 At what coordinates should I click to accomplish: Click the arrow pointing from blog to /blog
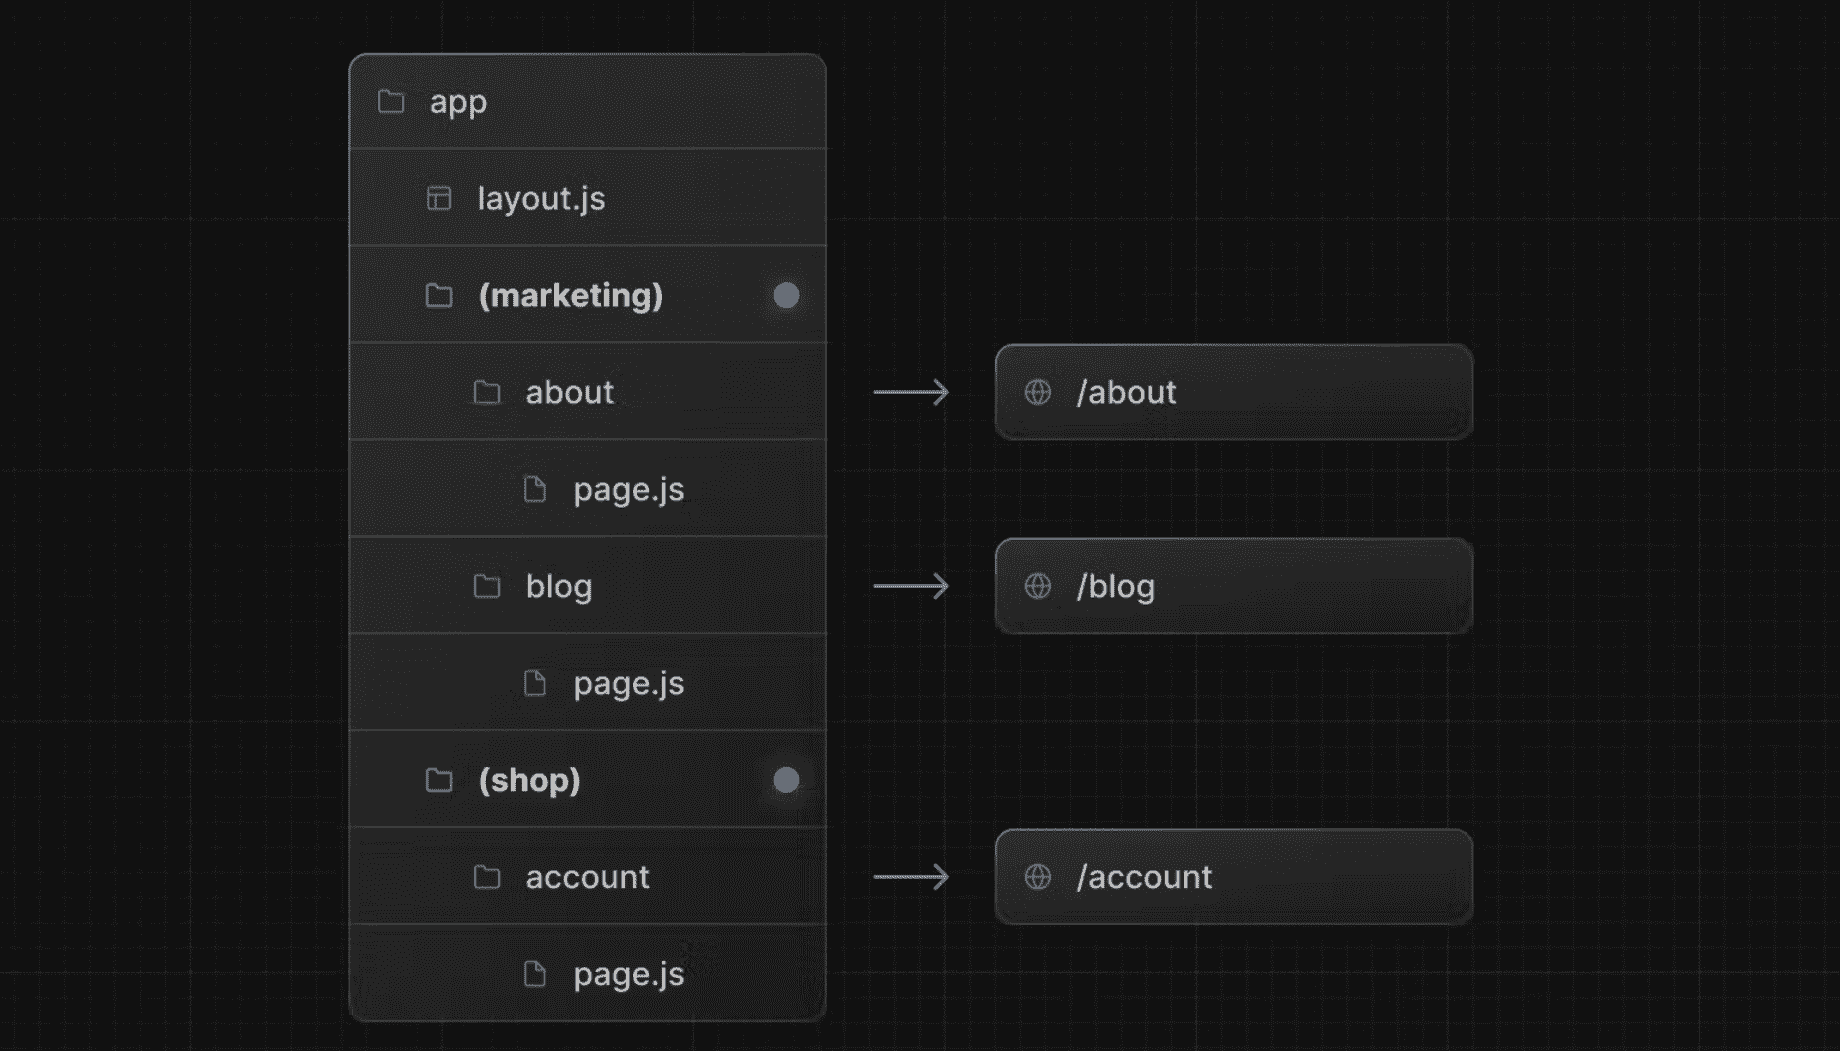[911, 586]
